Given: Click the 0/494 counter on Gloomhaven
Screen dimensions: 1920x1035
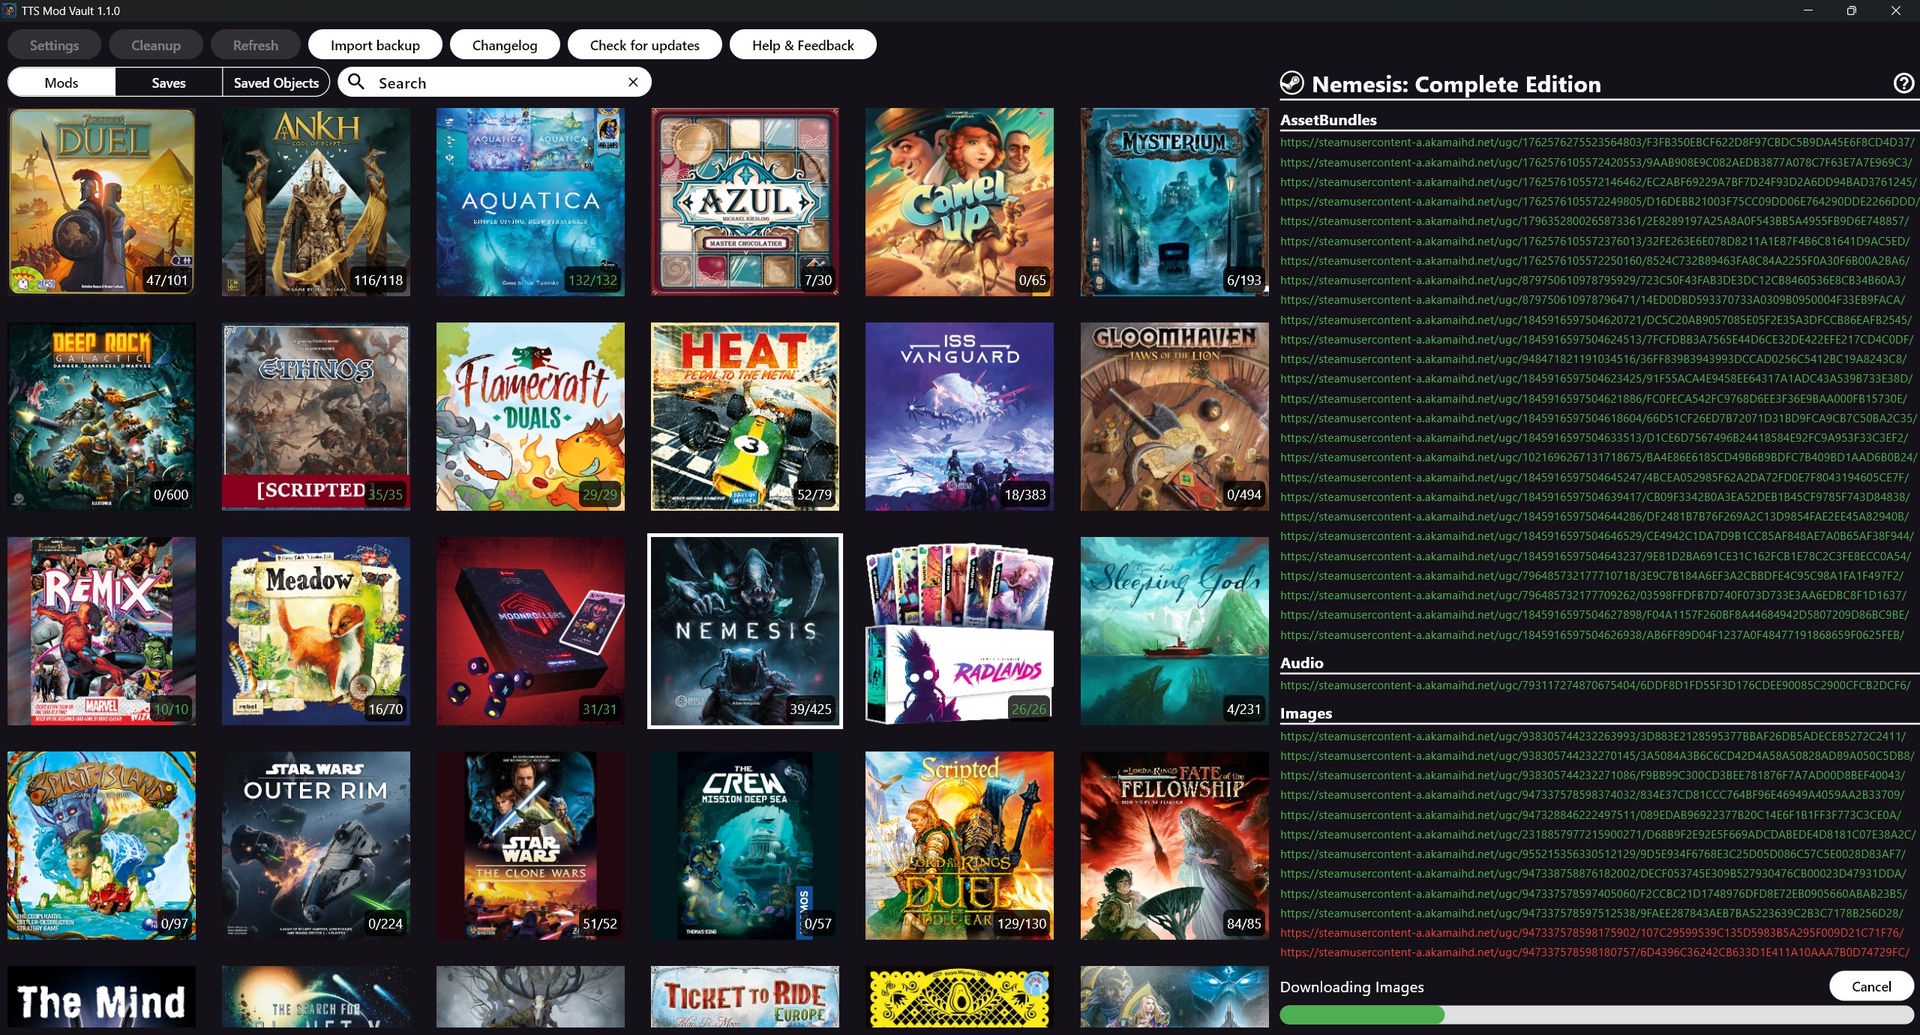Looking at the screenshot, I should 1243,494.
